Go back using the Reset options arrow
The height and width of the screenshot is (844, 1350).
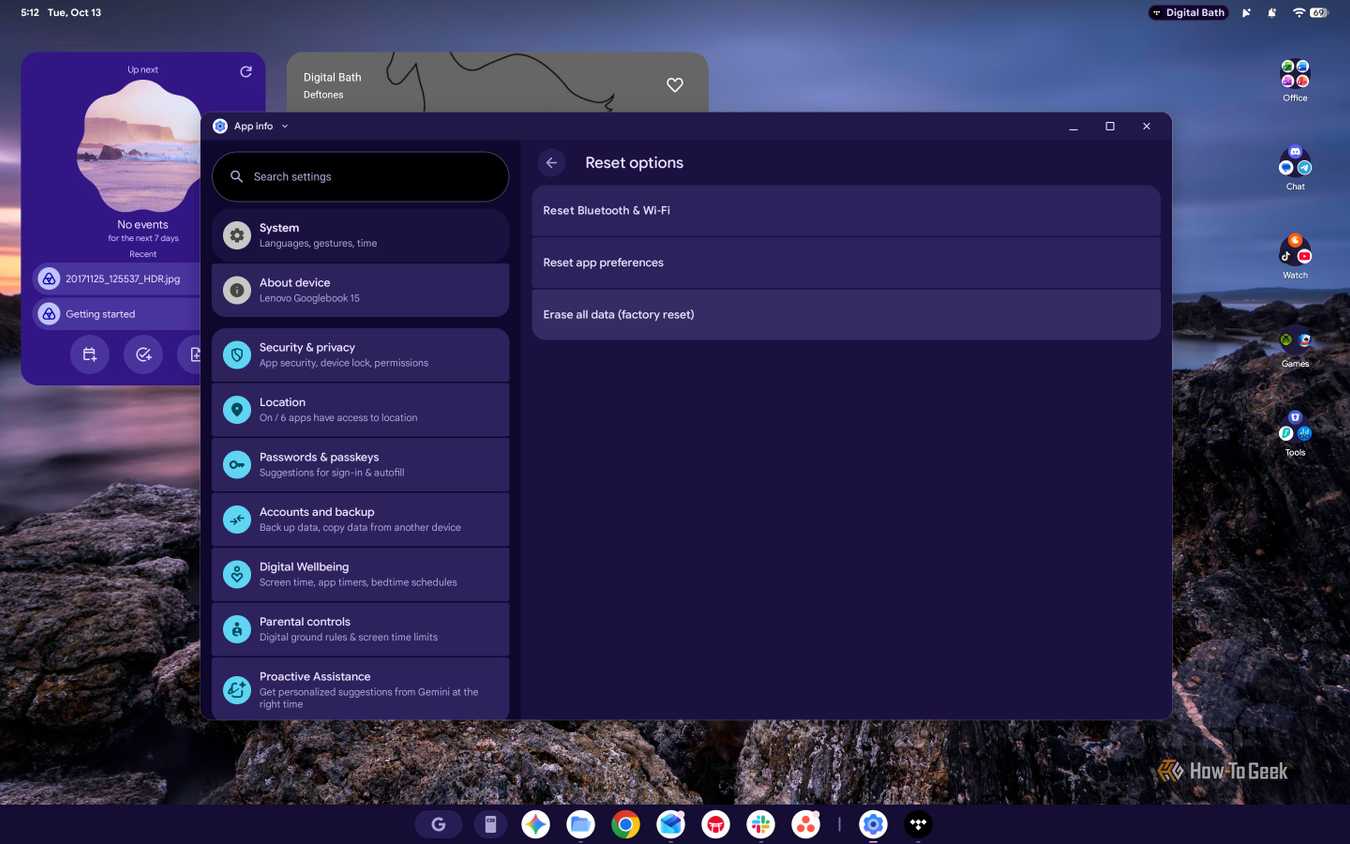pos(551,163)
